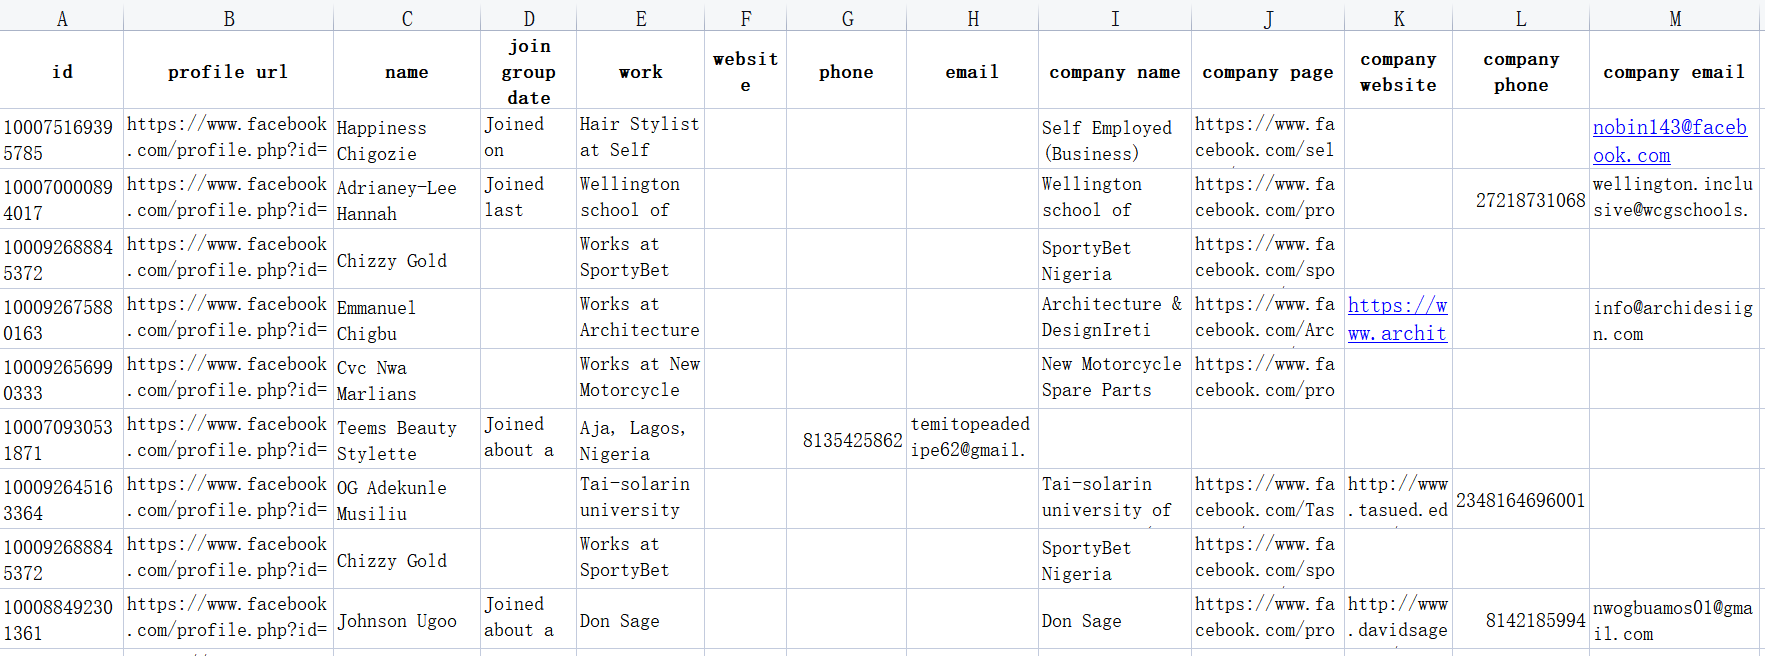The width and height of the screenshot is (1765, 656).
Task: Select company website cell 'http://www.davidsage'
Action: click(x=1399, y=619)
